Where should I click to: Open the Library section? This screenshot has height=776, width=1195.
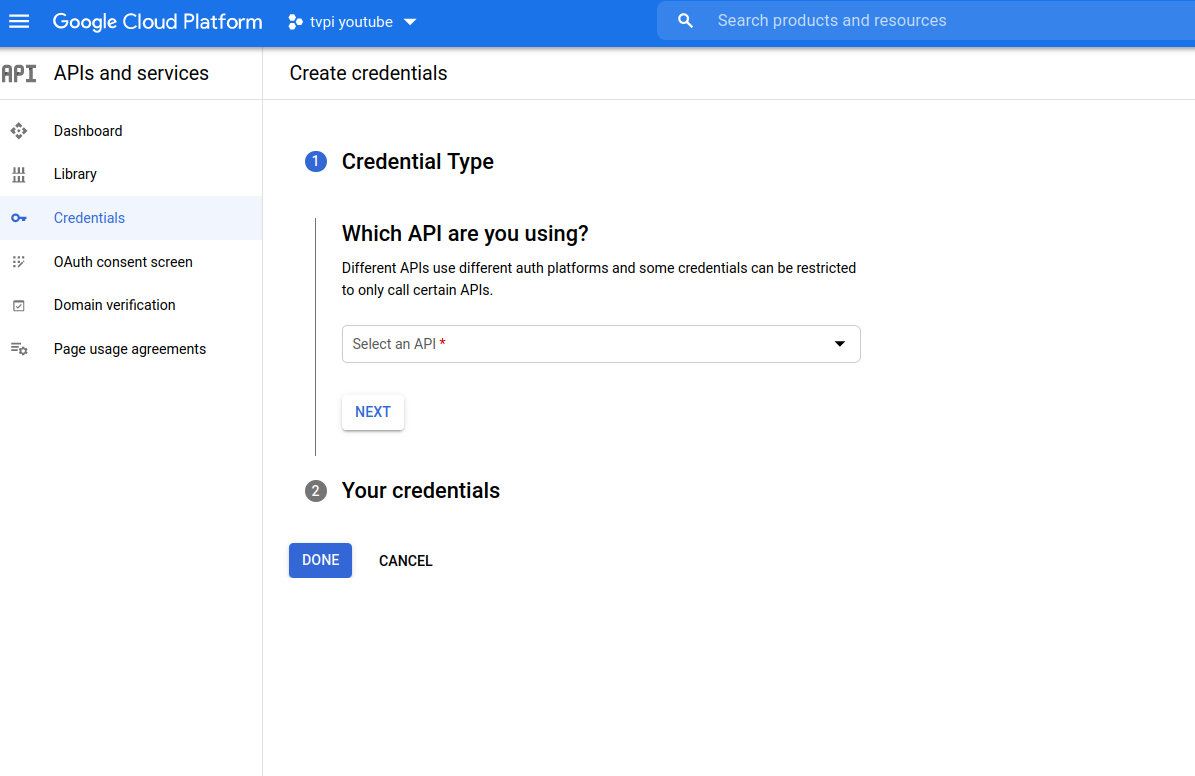[x=75, y=174]
